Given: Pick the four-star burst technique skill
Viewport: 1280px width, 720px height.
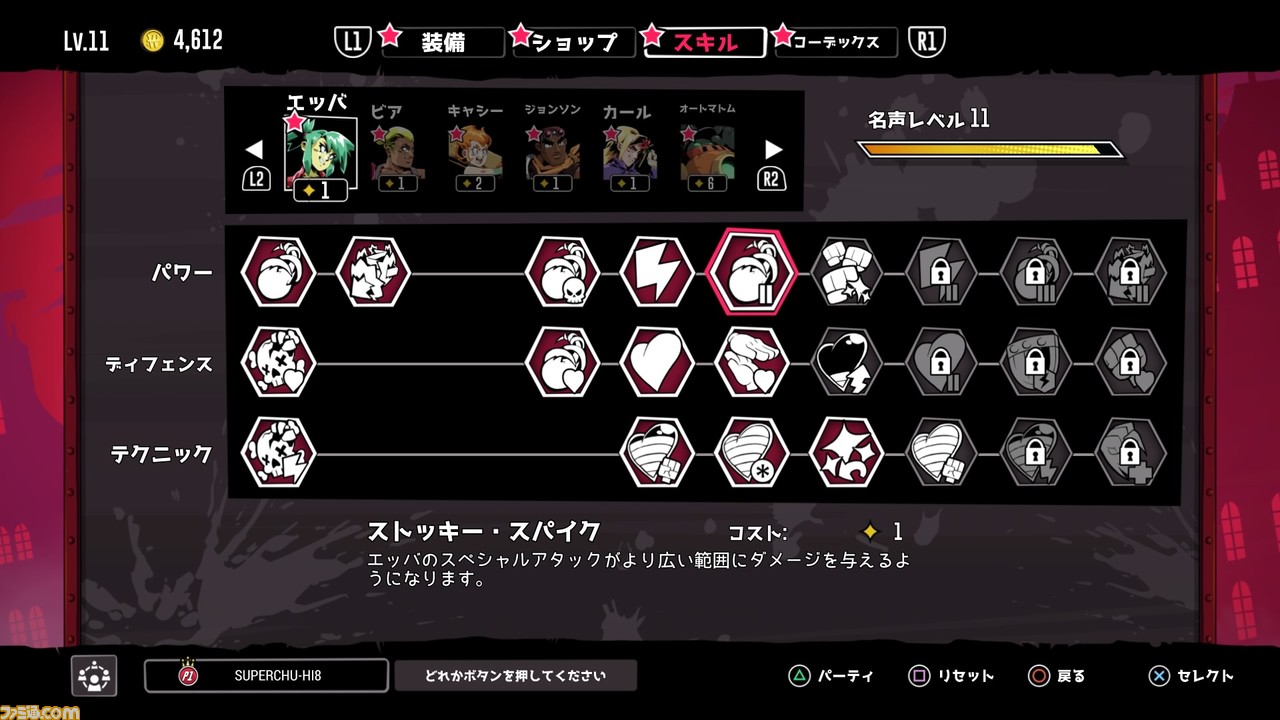Looking at the screenshot, I should [847, 452].
